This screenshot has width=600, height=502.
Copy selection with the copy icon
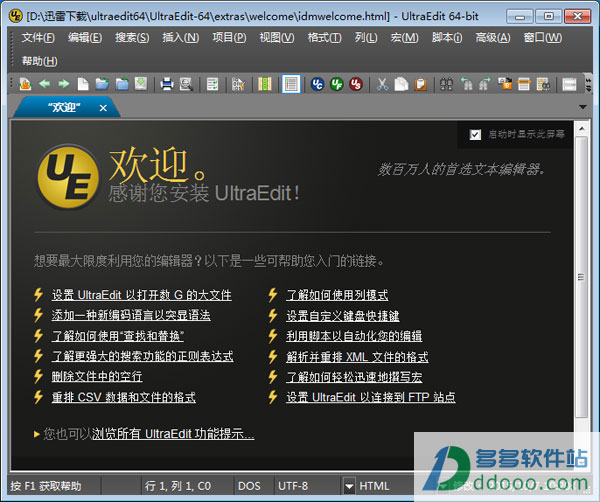pos(401,84)
